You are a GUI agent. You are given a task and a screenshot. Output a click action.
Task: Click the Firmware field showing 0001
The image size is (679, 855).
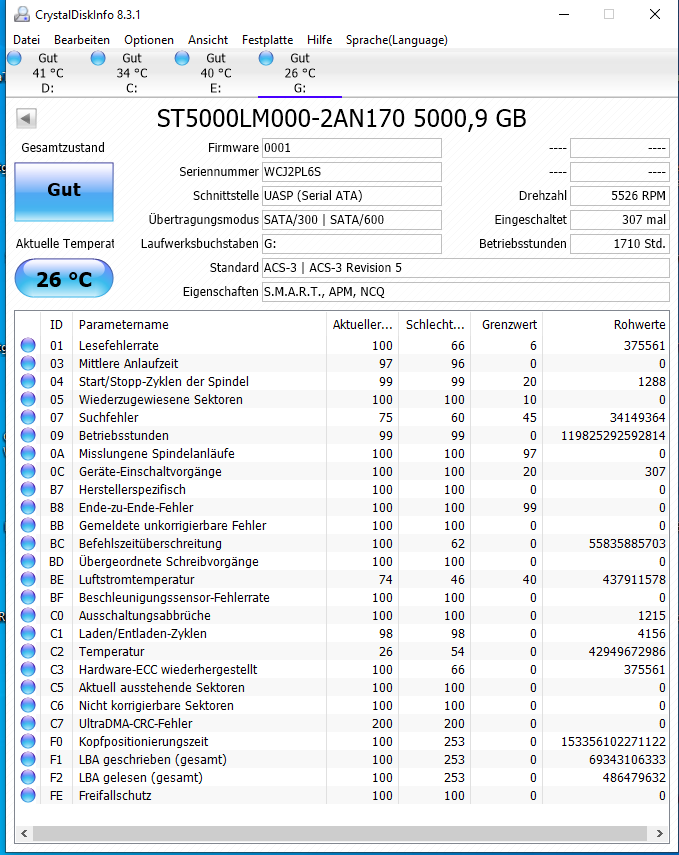(352, 148)
